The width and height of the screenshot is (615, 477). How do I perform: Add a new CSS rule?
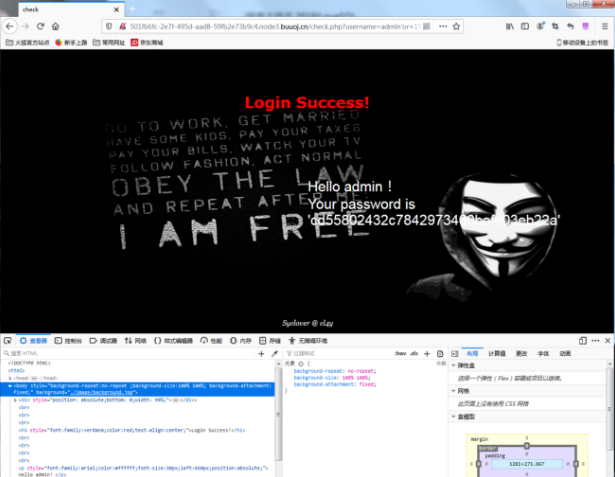click(x=427, y=353)
